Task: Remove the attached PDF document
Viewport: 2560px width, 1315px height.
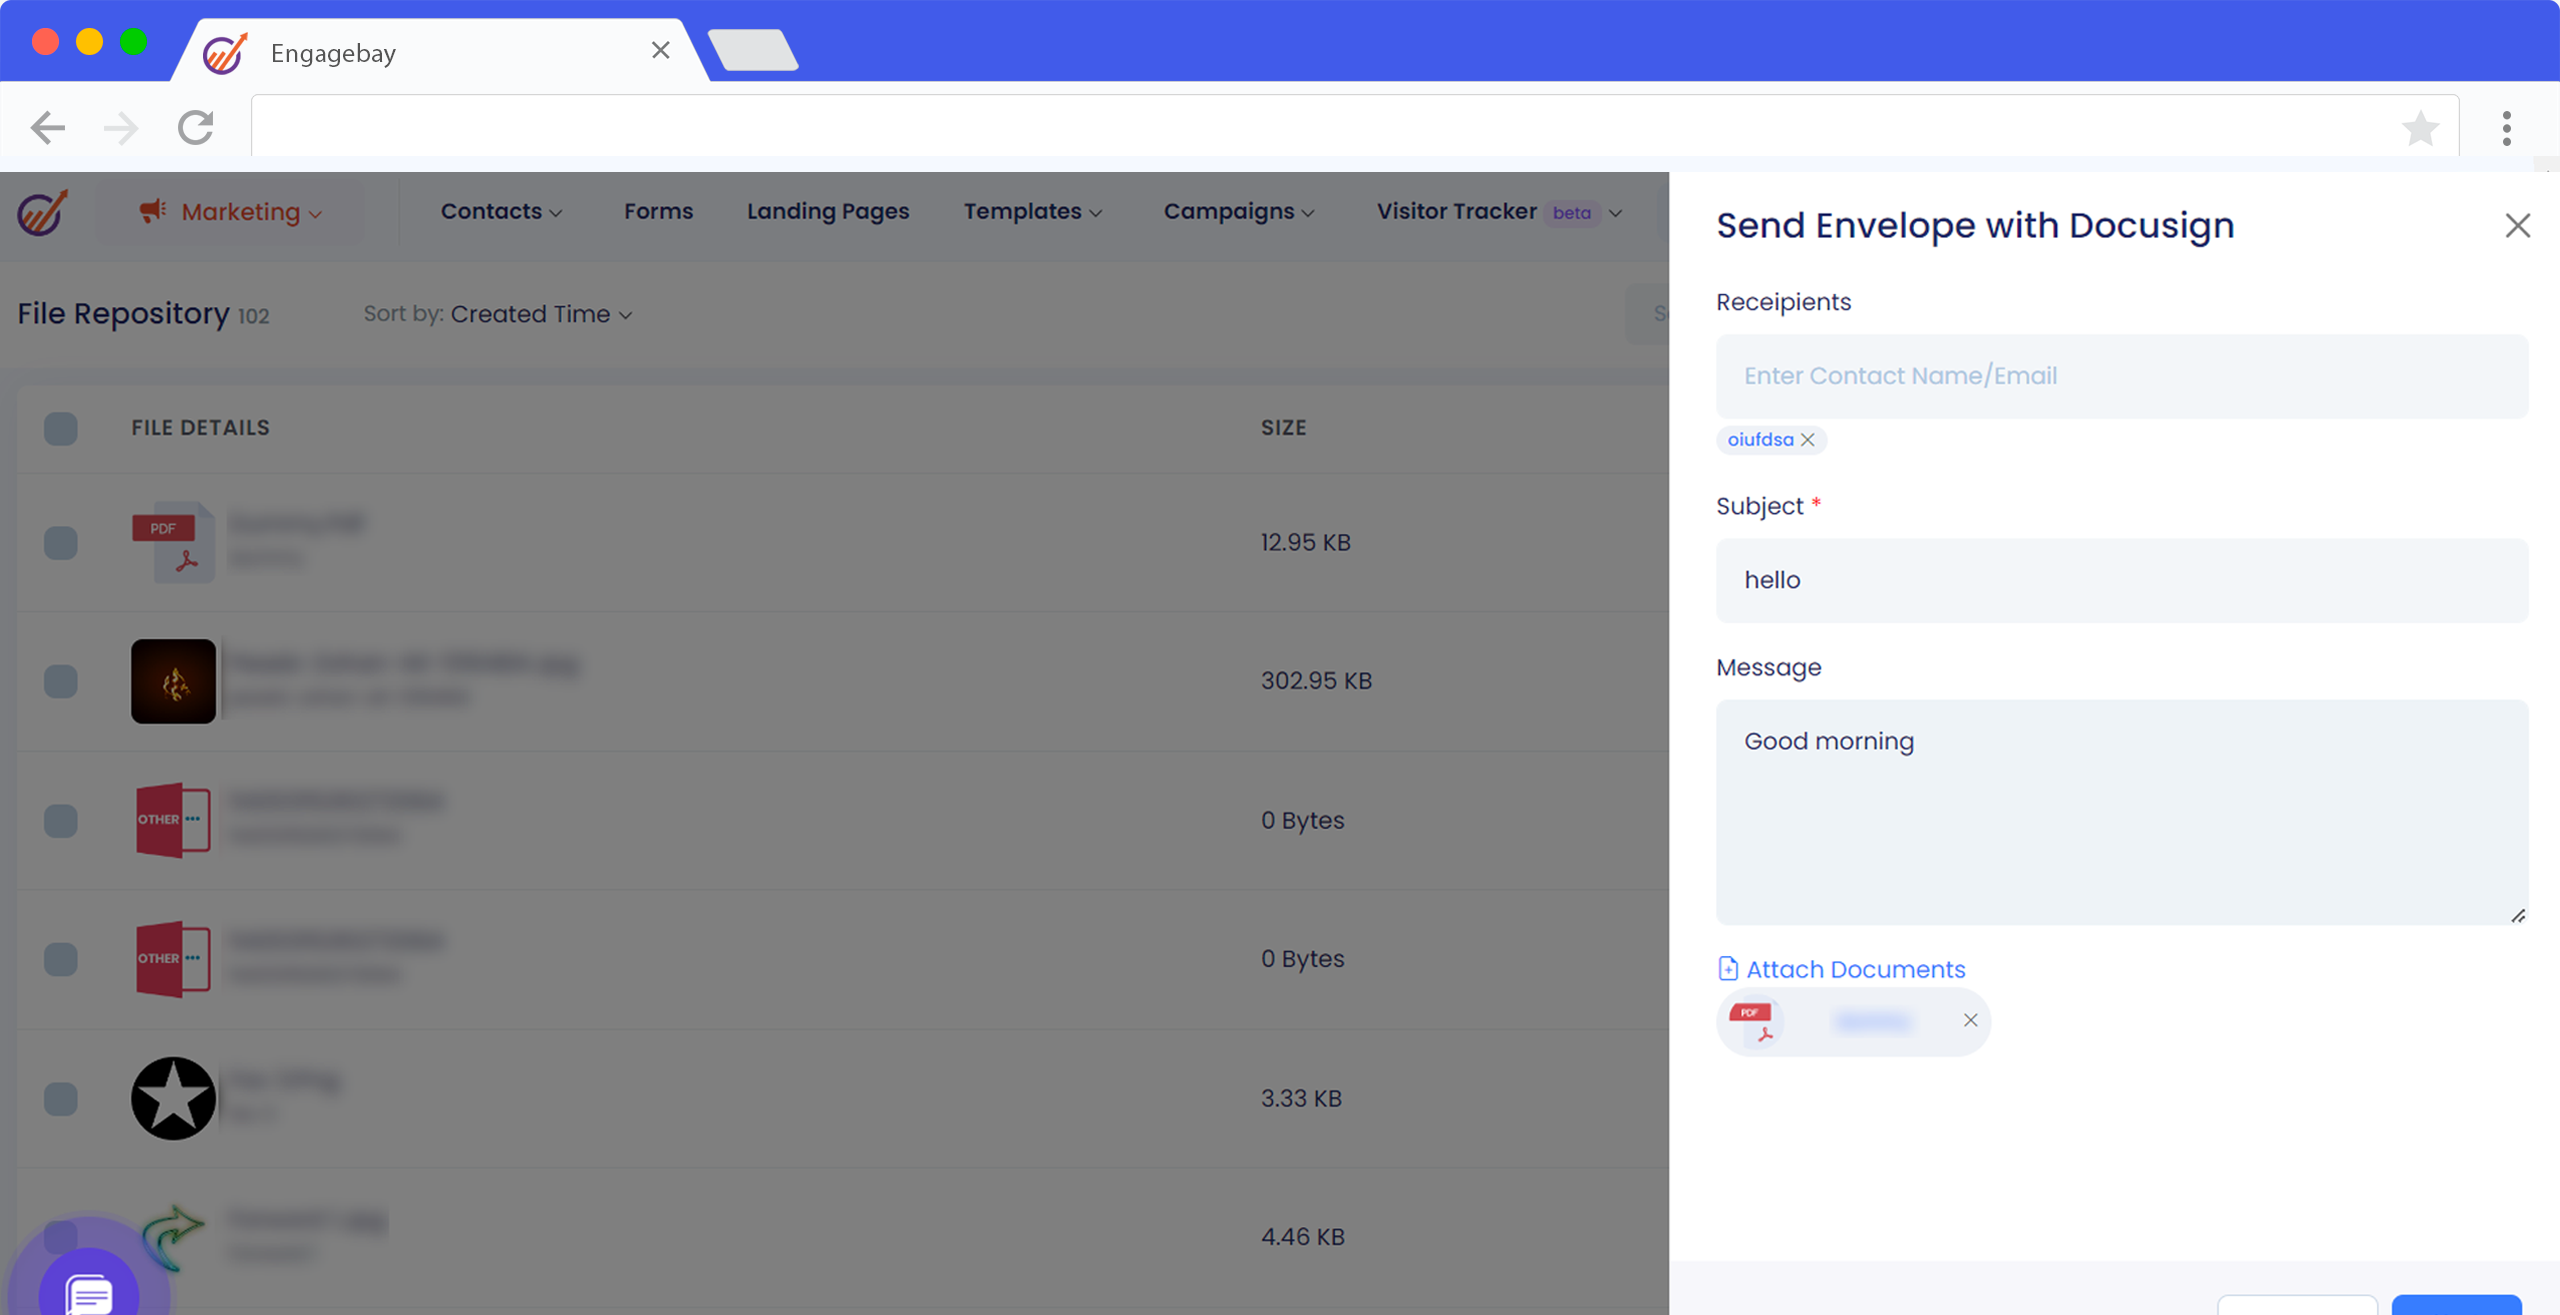Action: [1970, 1020]
